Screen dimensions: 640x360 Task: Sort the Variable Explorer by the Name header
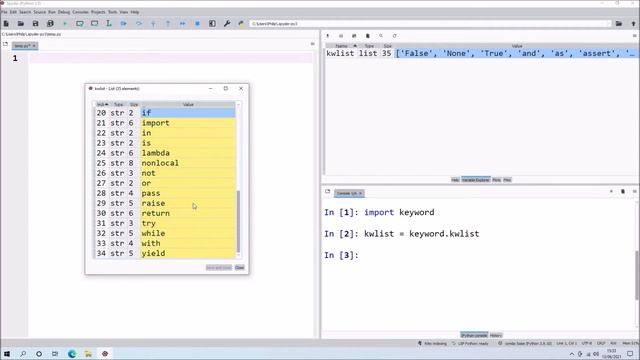pyautogui.click(x=342, y=46)
